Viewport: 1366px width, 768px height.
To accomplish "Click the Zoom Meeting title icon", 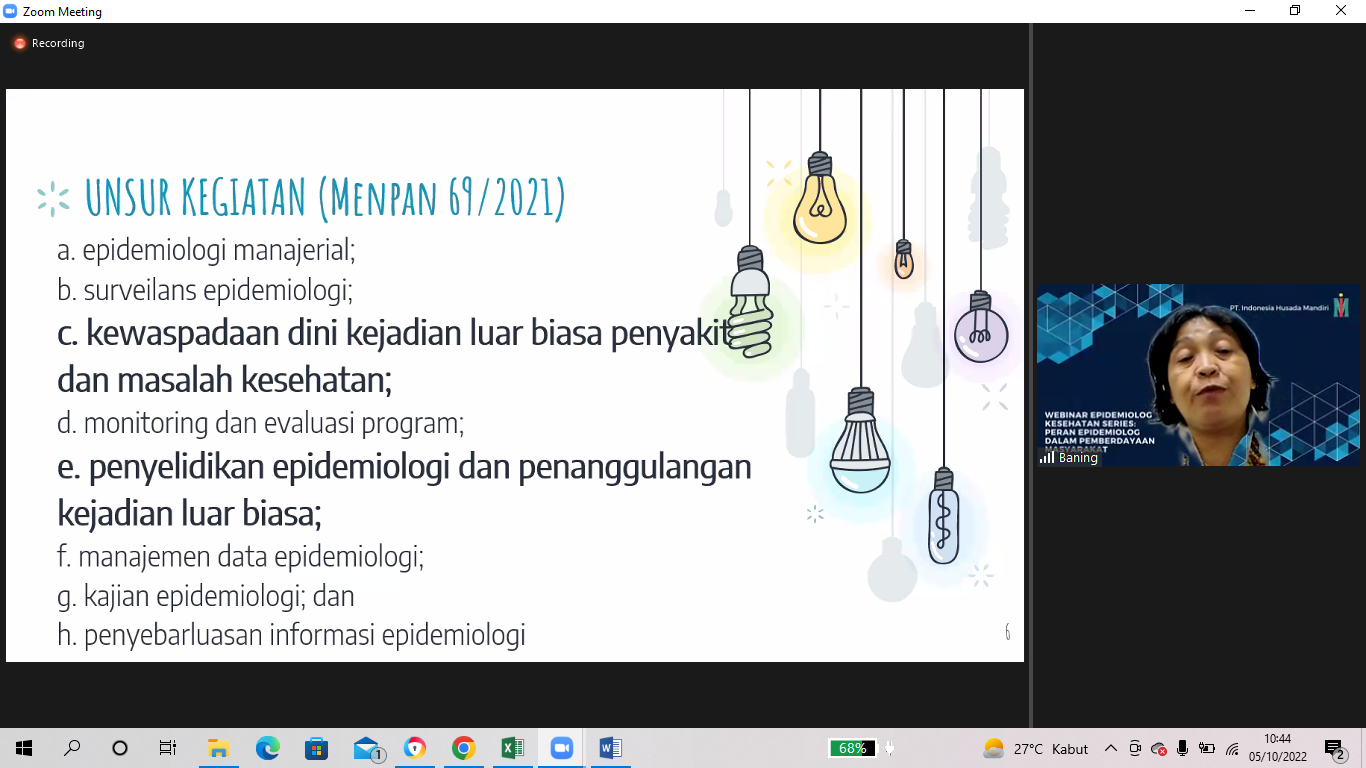I will [11, 12].
